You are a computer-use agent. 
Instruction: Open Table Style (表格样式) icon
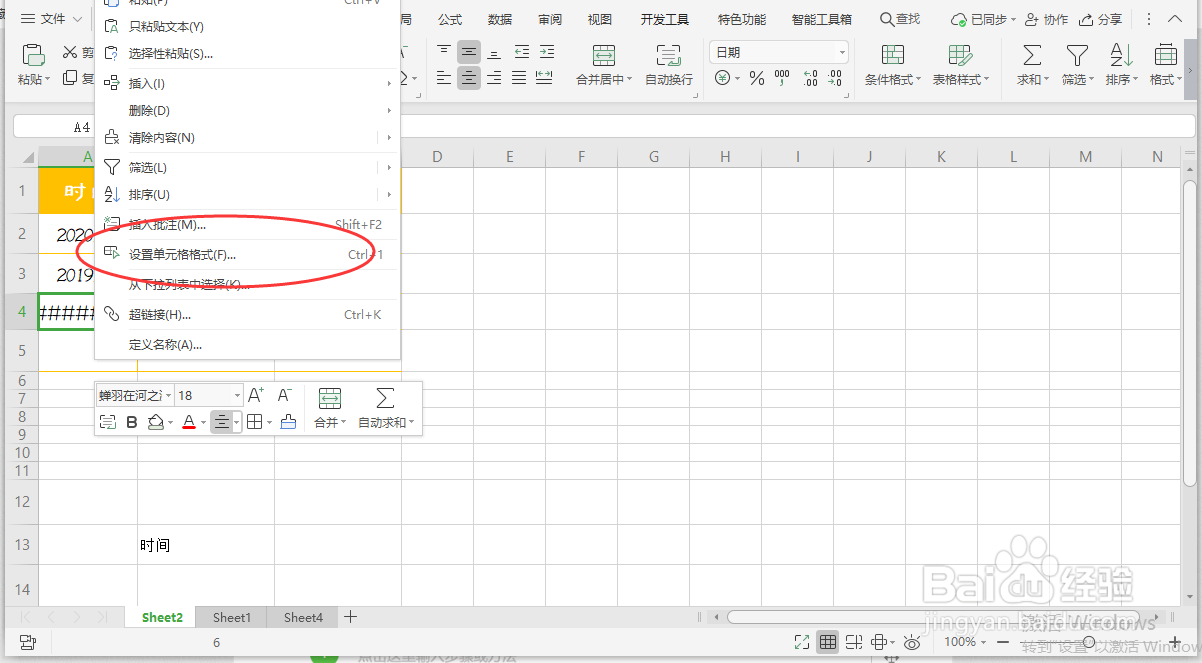(x=960, y=55)
